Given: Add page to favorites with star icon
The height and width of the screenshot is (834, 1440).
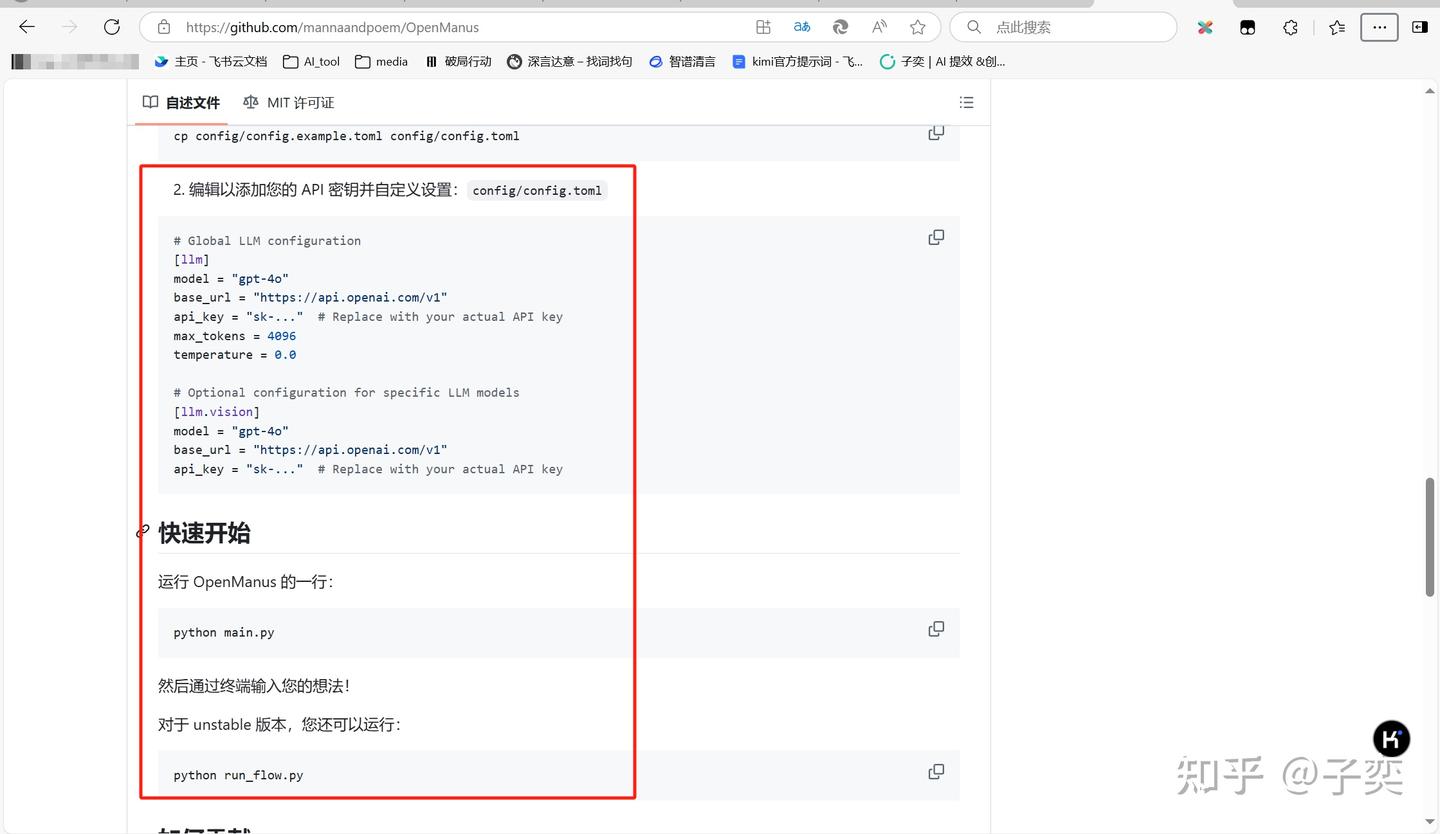Looking at the screenshot, I should pyautogui.click(x=917, y=27).
